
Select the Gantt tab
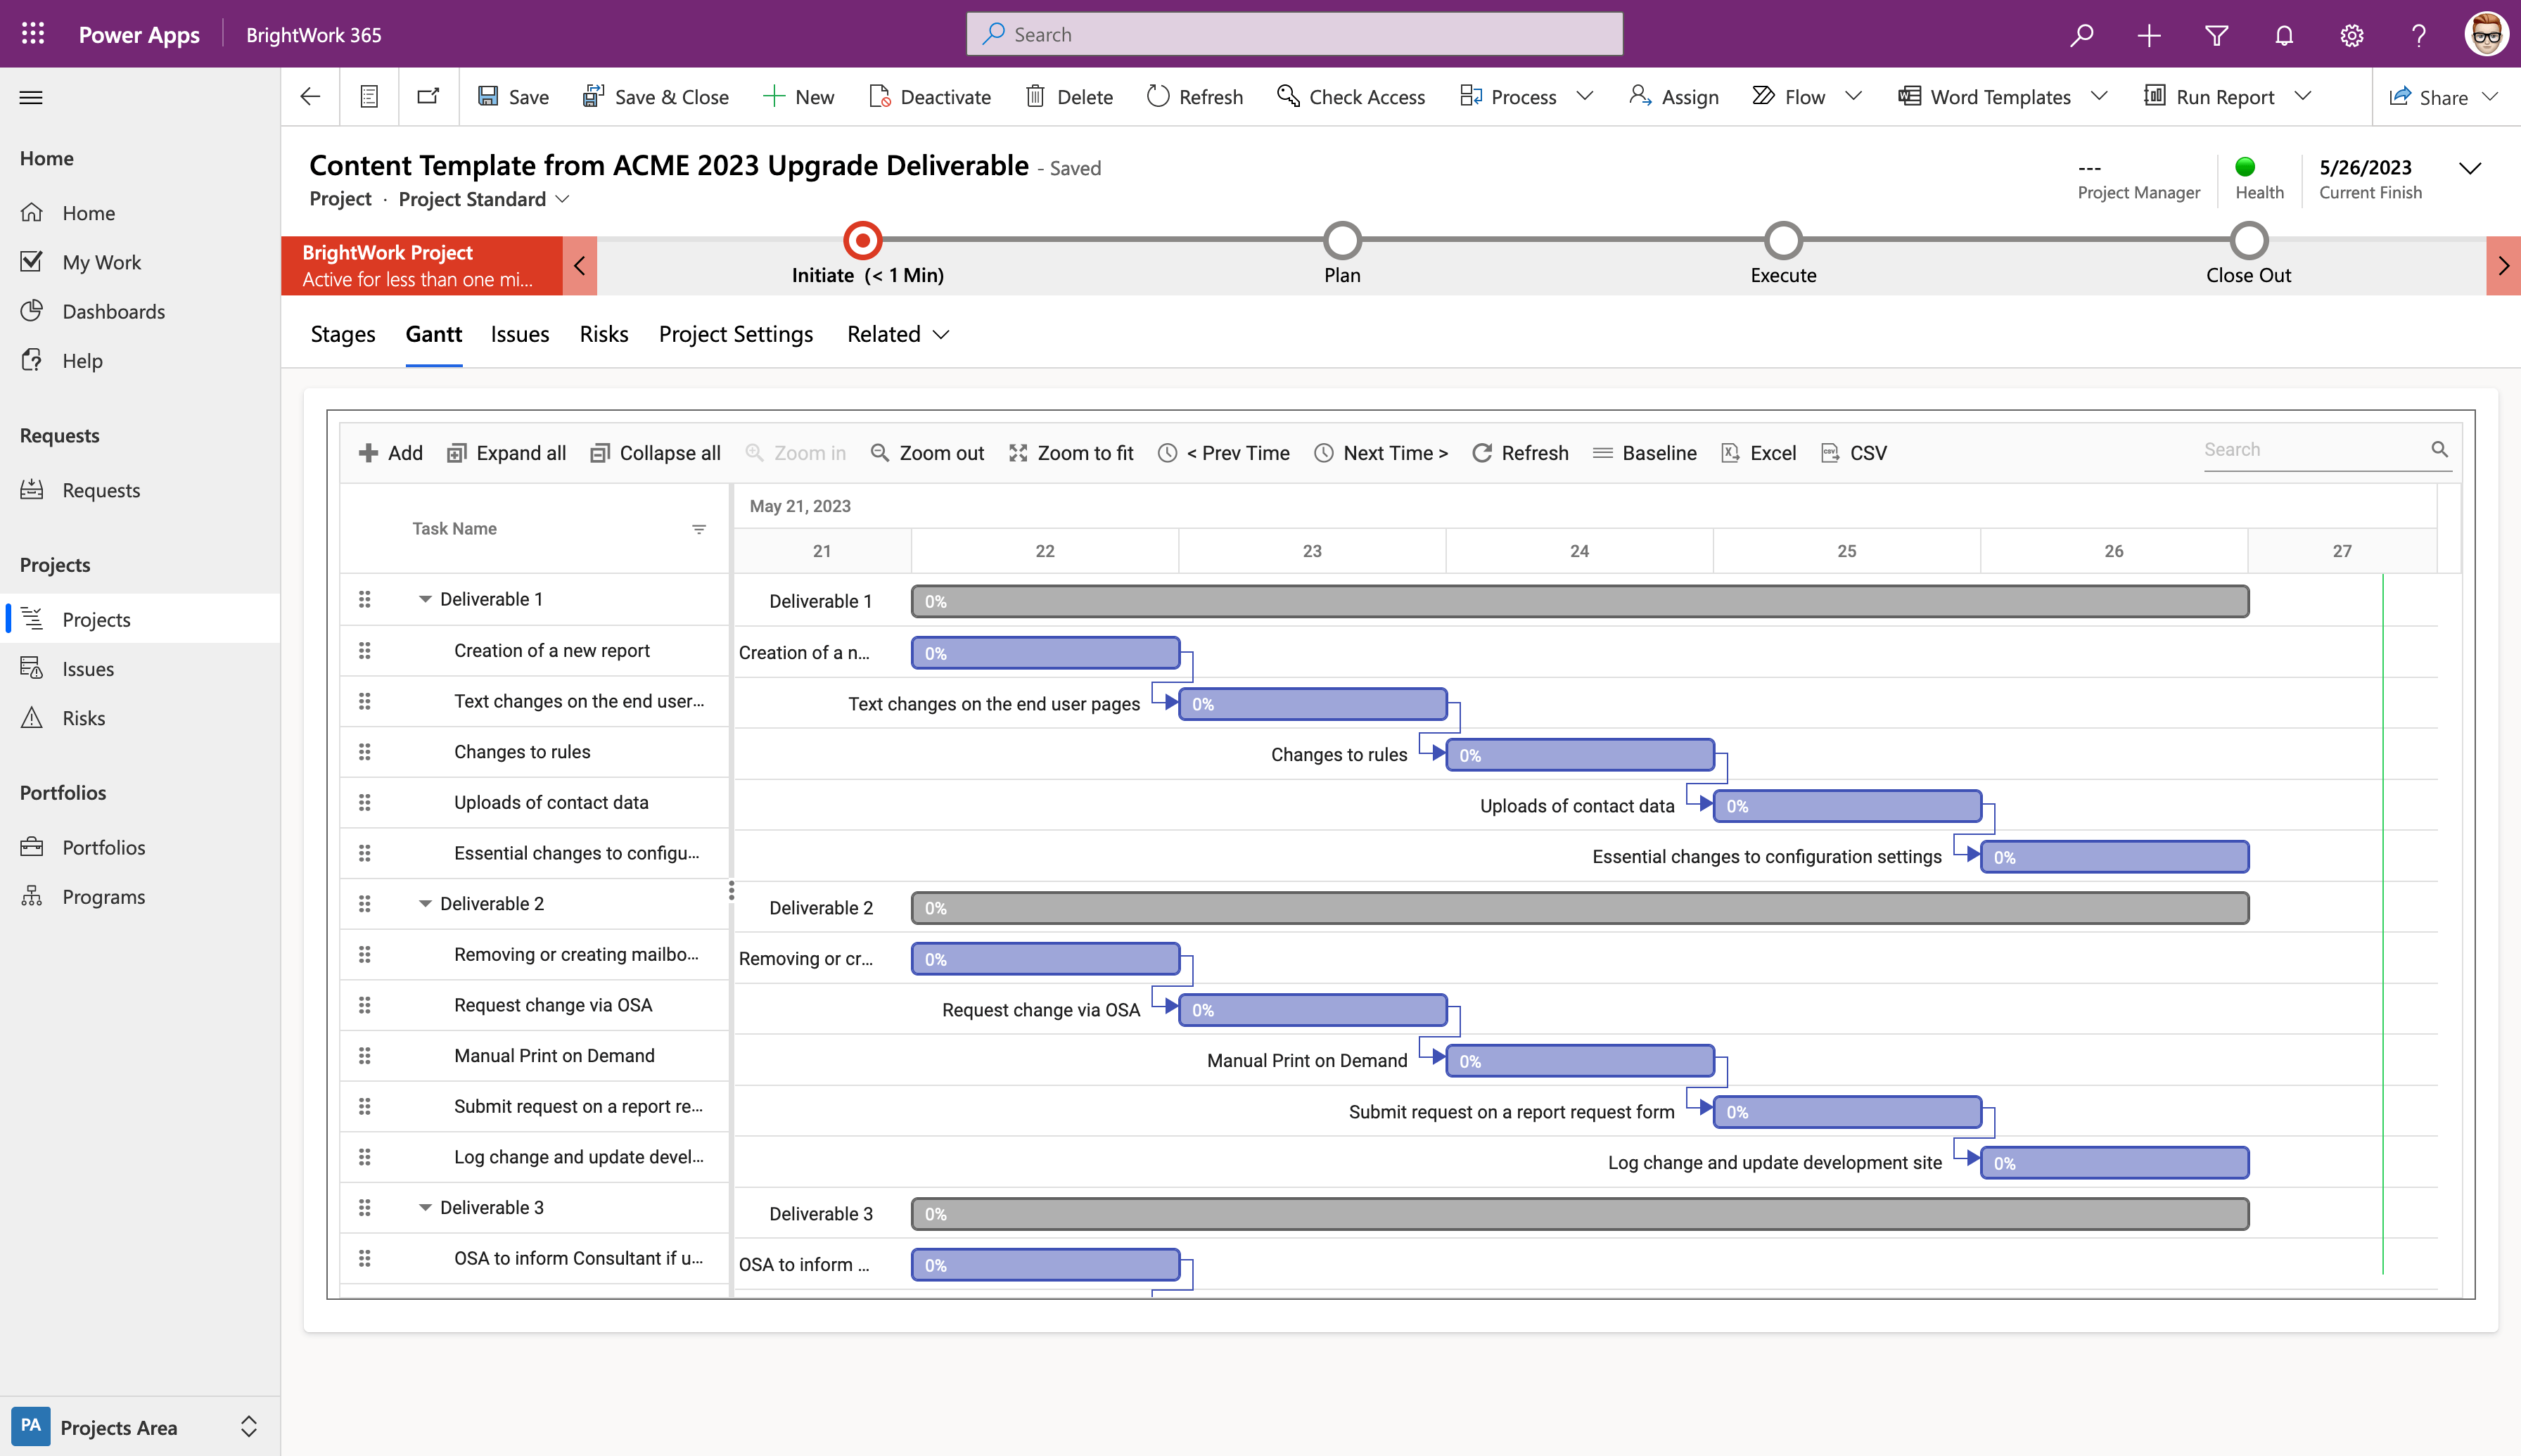pos(434,334)
